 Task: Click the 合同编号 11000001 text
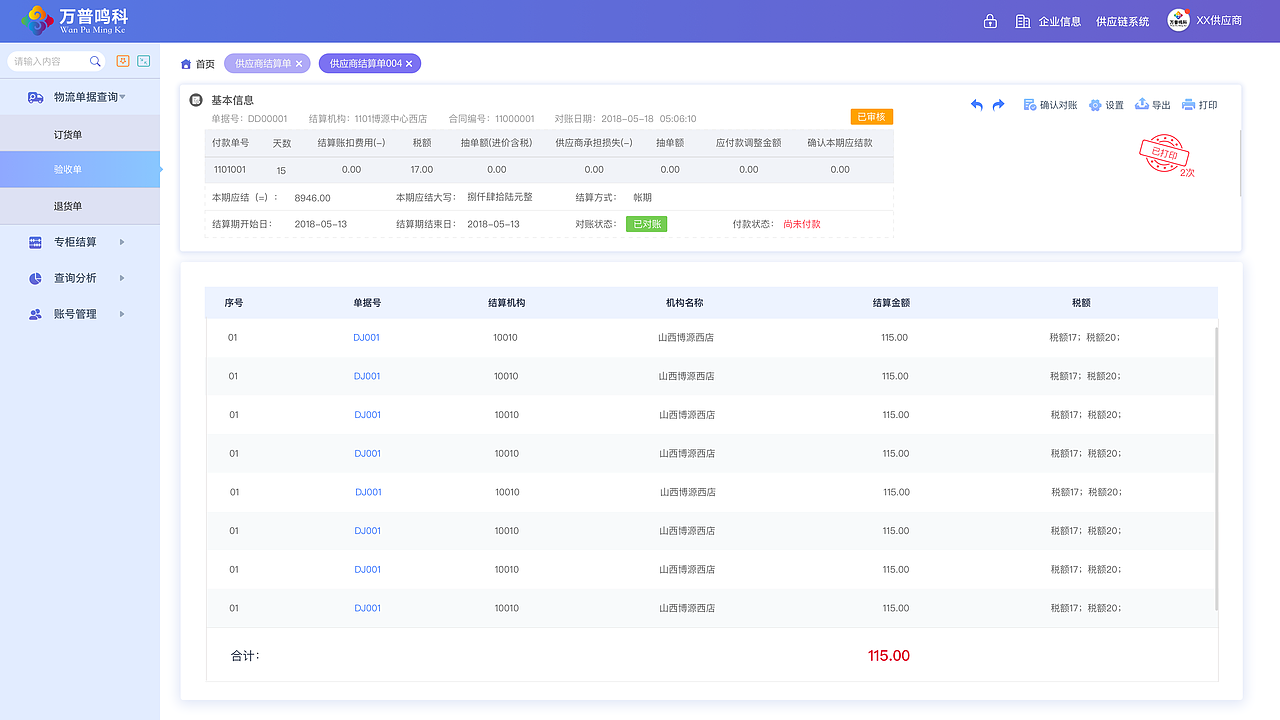[491, 118]
